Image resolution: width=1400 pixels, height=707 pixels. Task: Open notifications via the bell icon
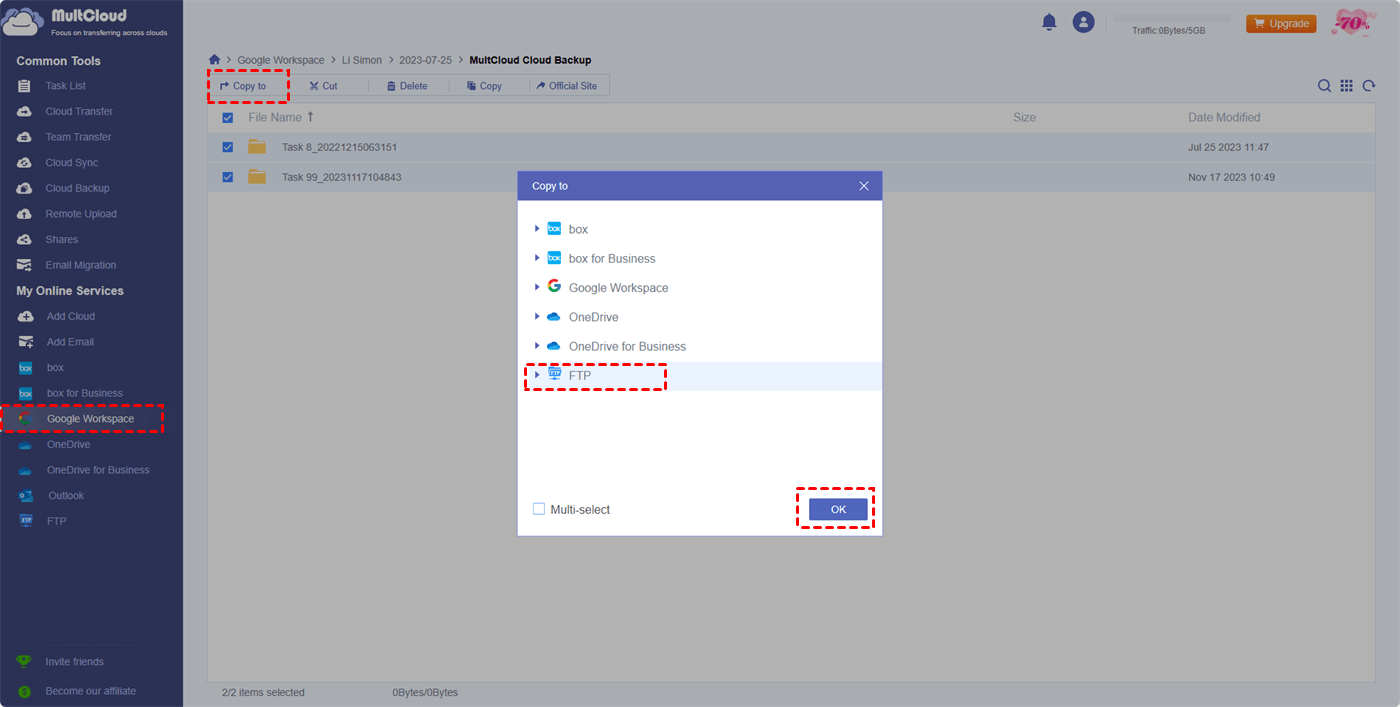[1049, 20]
